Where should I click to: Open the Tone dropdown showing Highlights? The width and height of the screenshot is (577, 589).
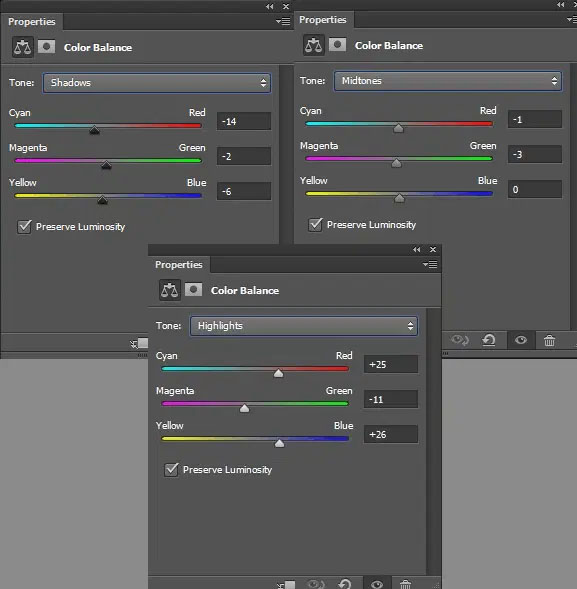coord(304,326)
